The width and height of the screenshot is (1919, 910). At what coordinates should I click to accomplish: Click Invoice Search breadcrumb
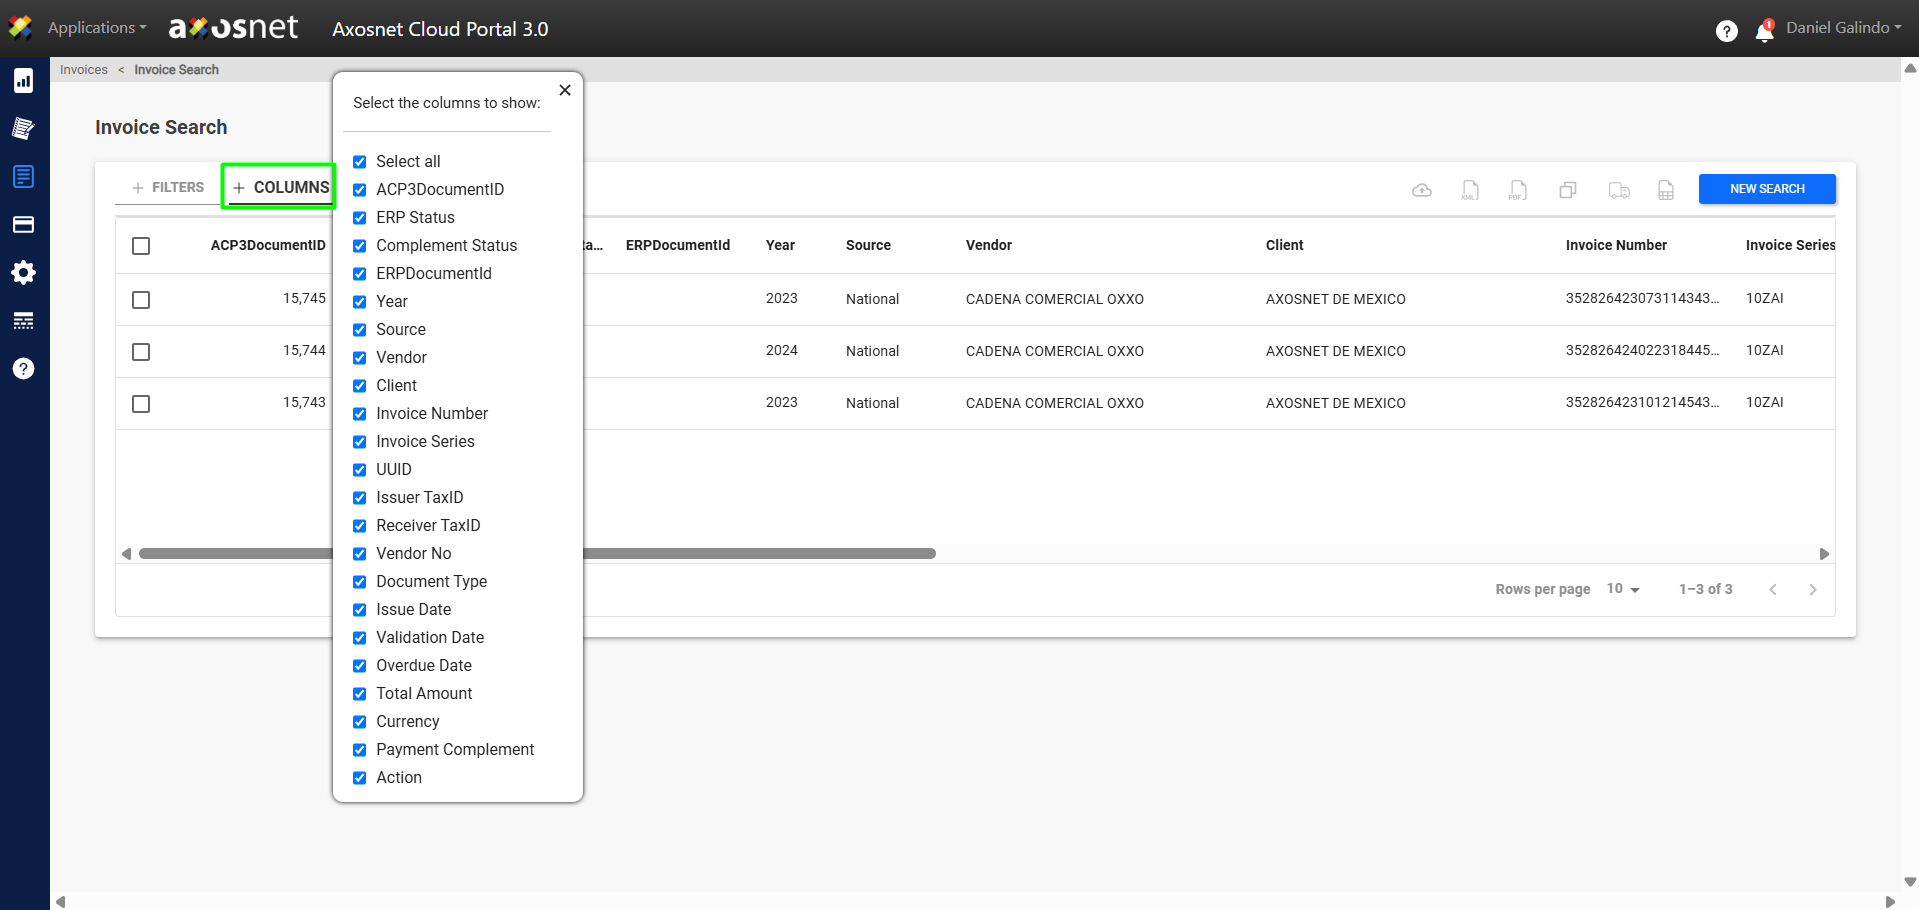tap(177, 70)
